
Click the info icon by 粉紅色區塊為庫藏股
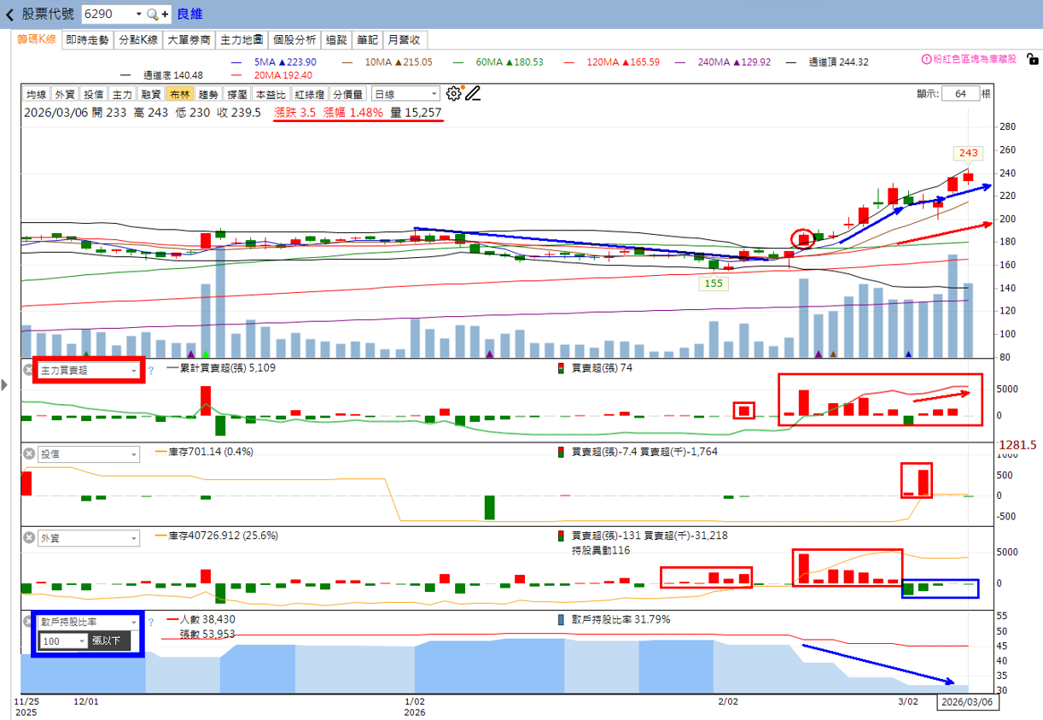click(926, 59)
